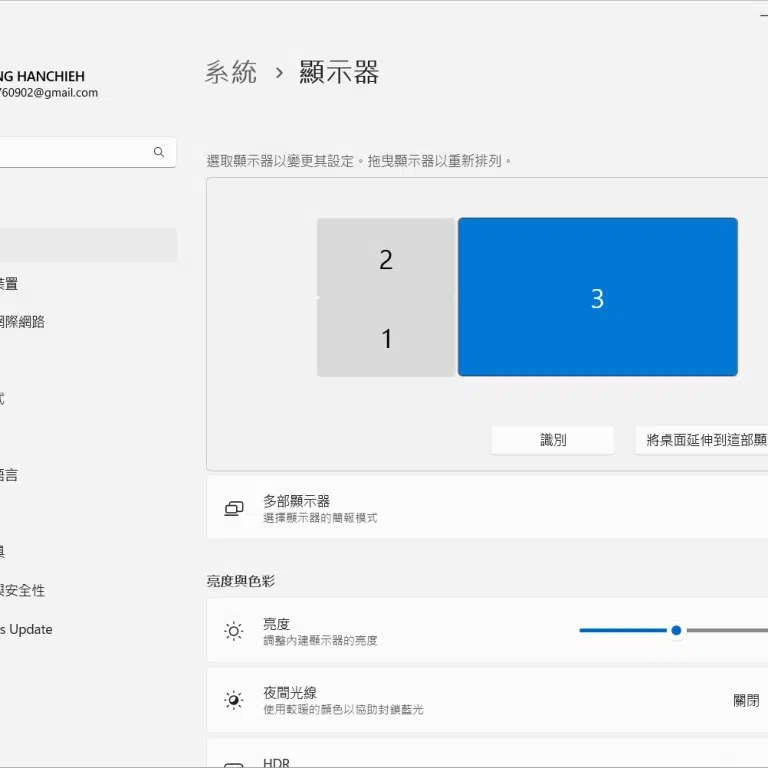The width and height of the screenshot is (768, 768).
Task: Click the magnifier icon in the search box
Action: (158, 152)
